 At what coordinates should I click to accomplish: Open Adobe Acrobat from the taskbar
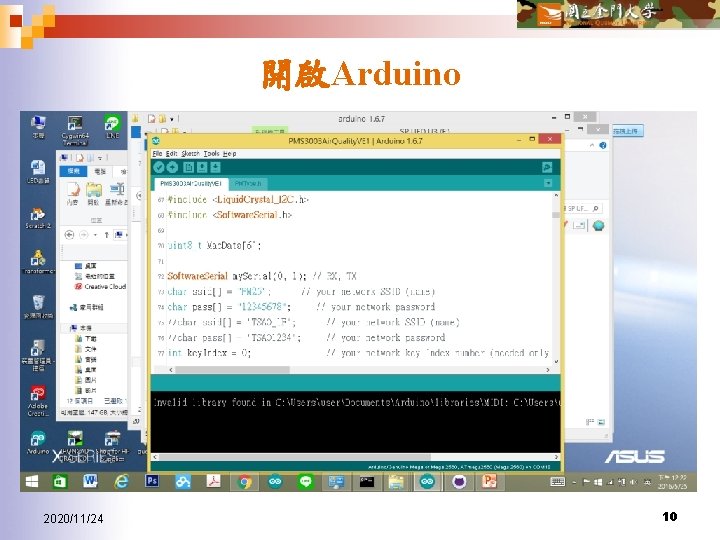point(214,481)
